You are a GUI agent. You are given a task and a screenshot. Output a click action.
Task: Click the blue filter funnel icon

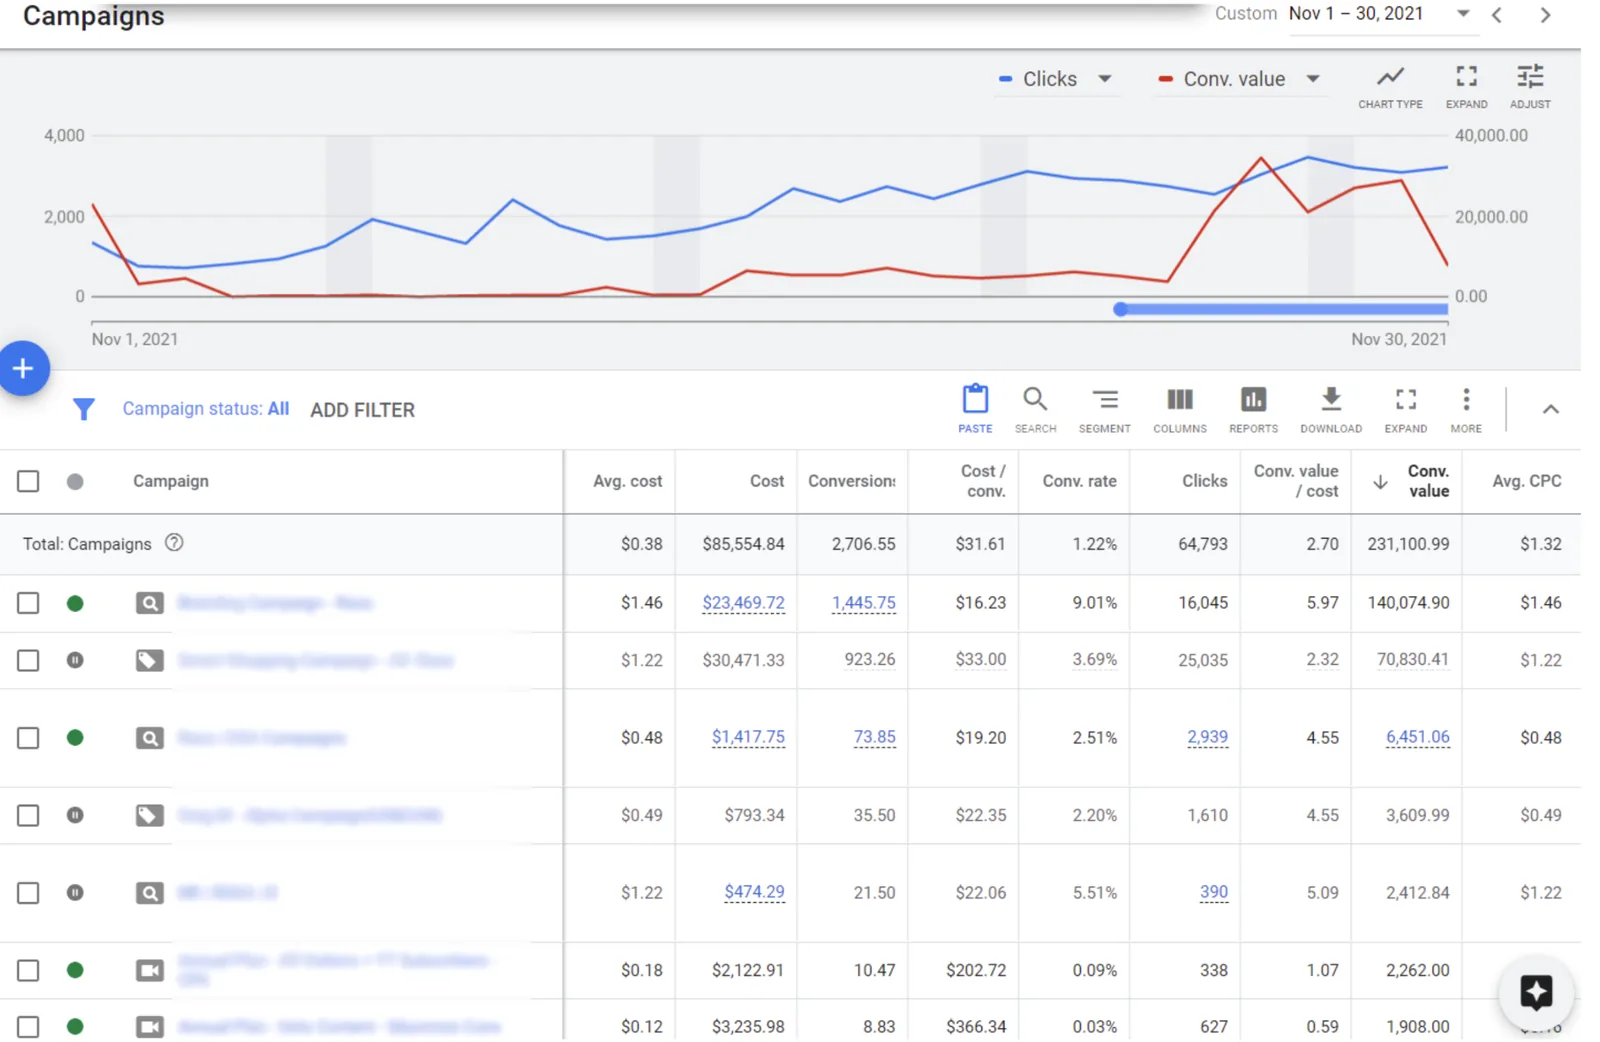[84, 409]
